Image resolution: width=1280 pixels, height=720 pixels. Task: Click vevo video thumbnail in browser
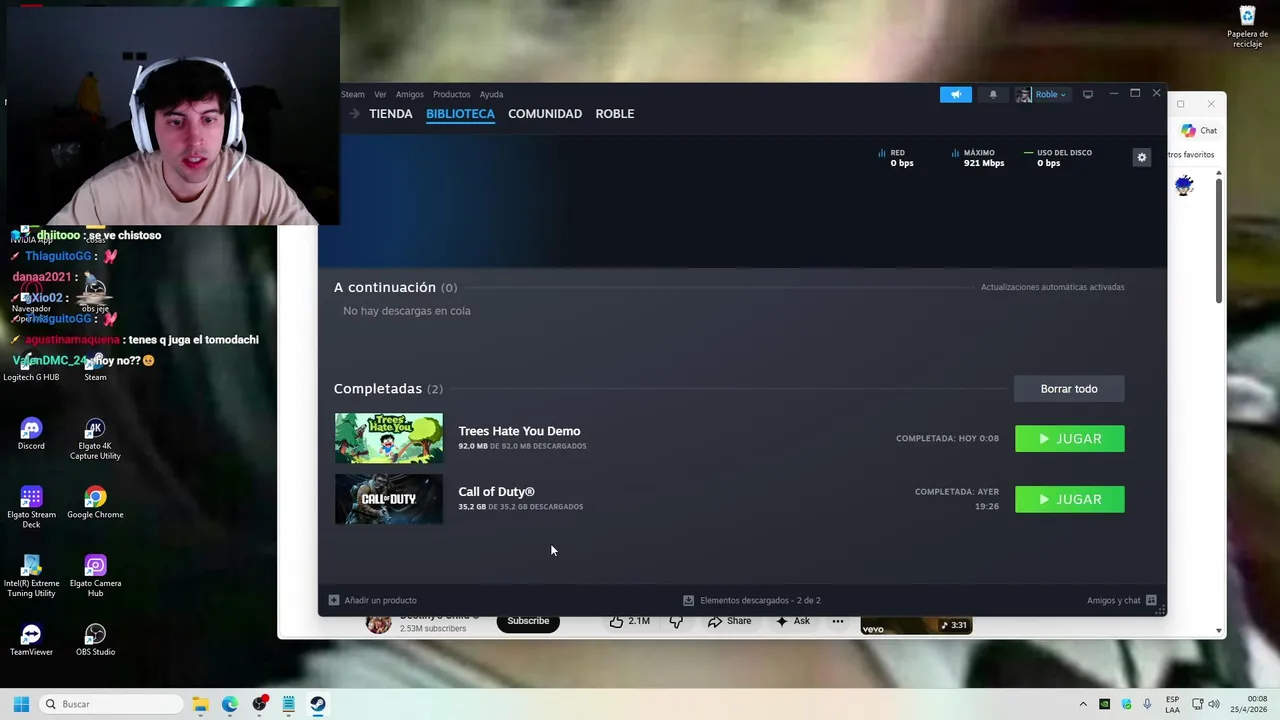[x=916, y=625]
